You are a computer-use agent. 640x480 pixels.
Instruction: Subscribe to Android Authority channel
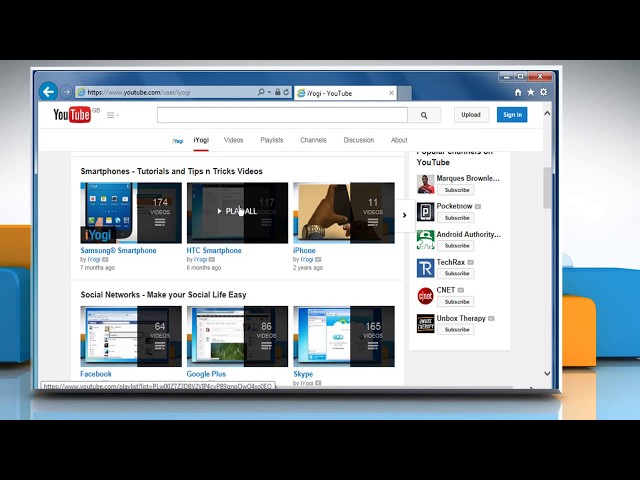(x=456, y=246)
